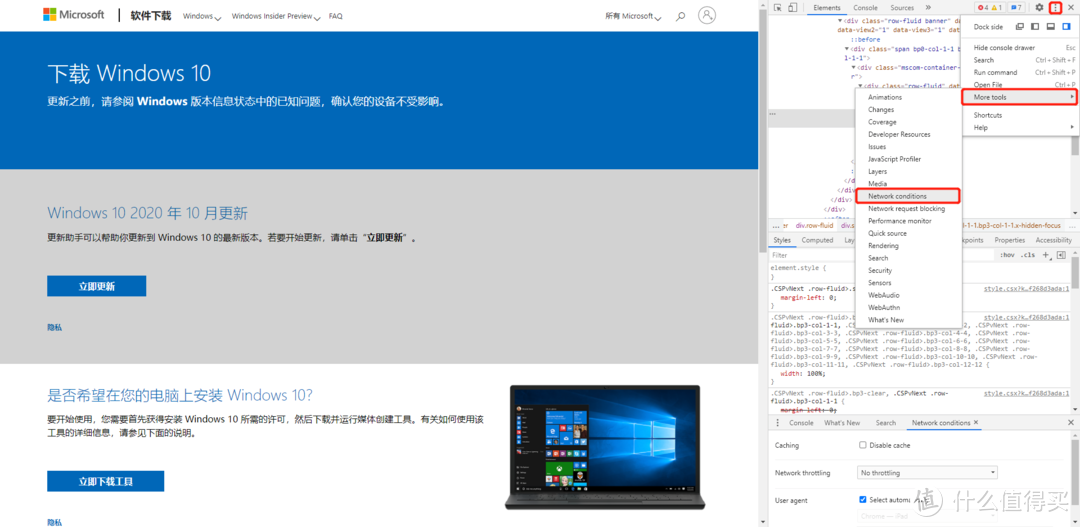Undock DevTools into separate window
1080x527 pixels.
pos(1020,27)
